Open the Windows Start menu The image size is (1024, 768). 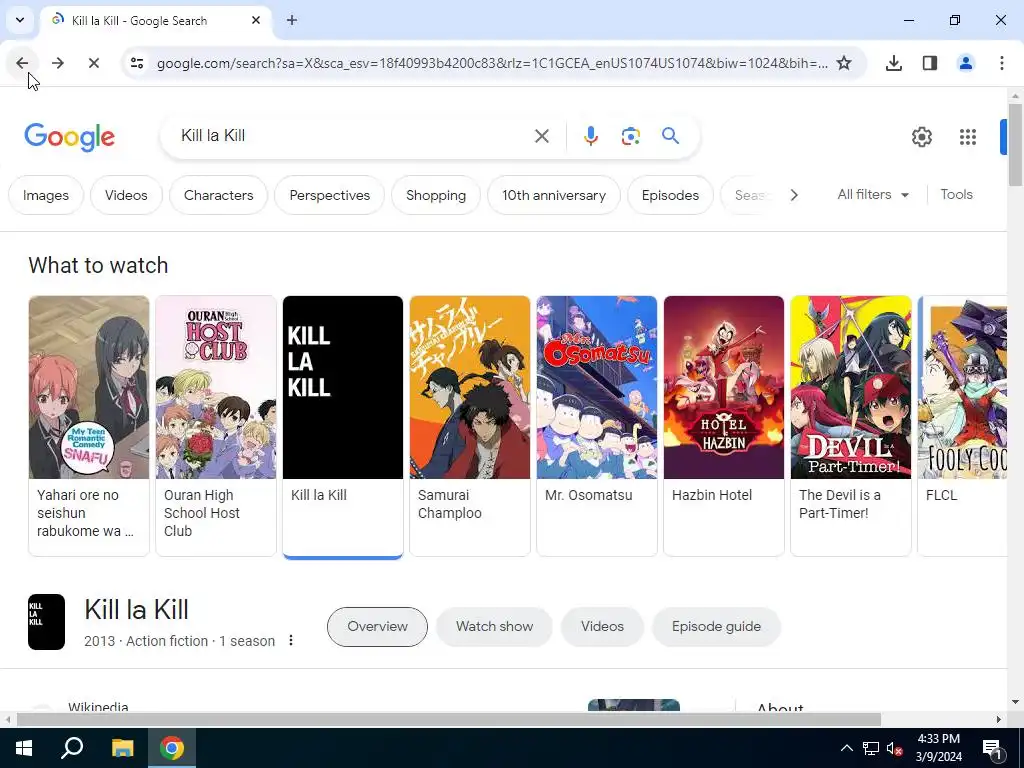[x=24, y=748]
